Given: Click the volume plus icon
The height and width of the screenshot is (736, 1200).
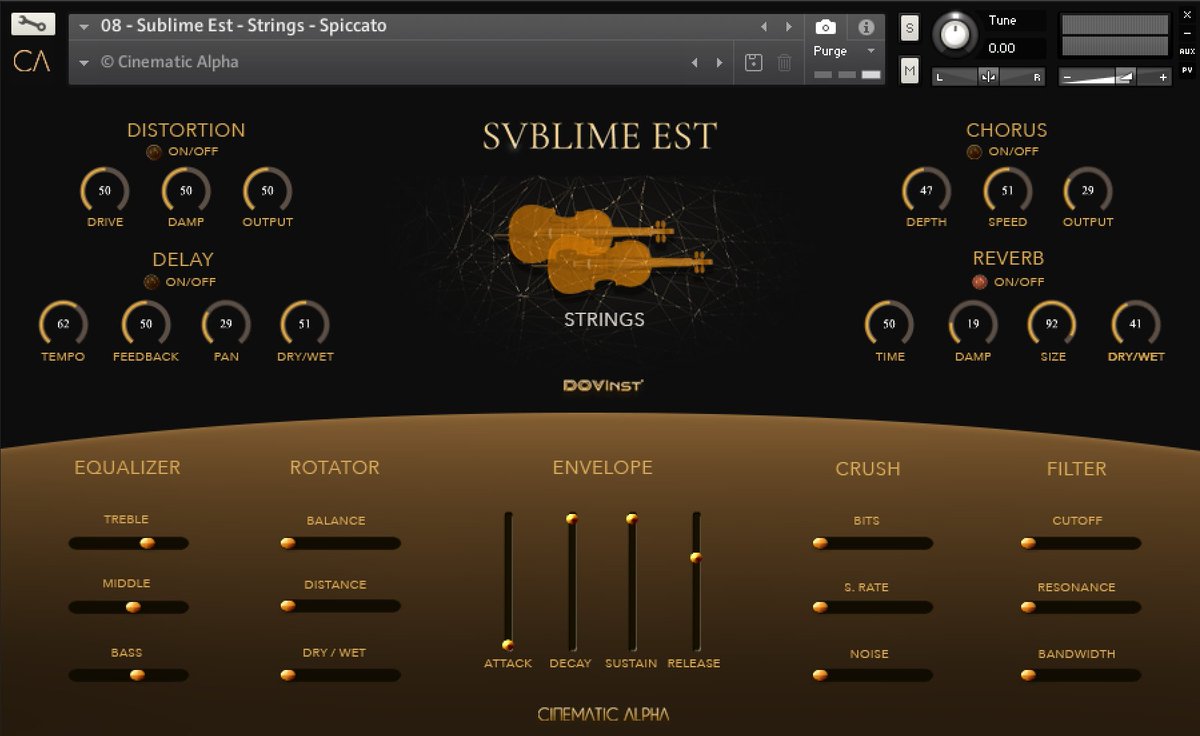Looking at the screenshot, I should pos(1163,77).
